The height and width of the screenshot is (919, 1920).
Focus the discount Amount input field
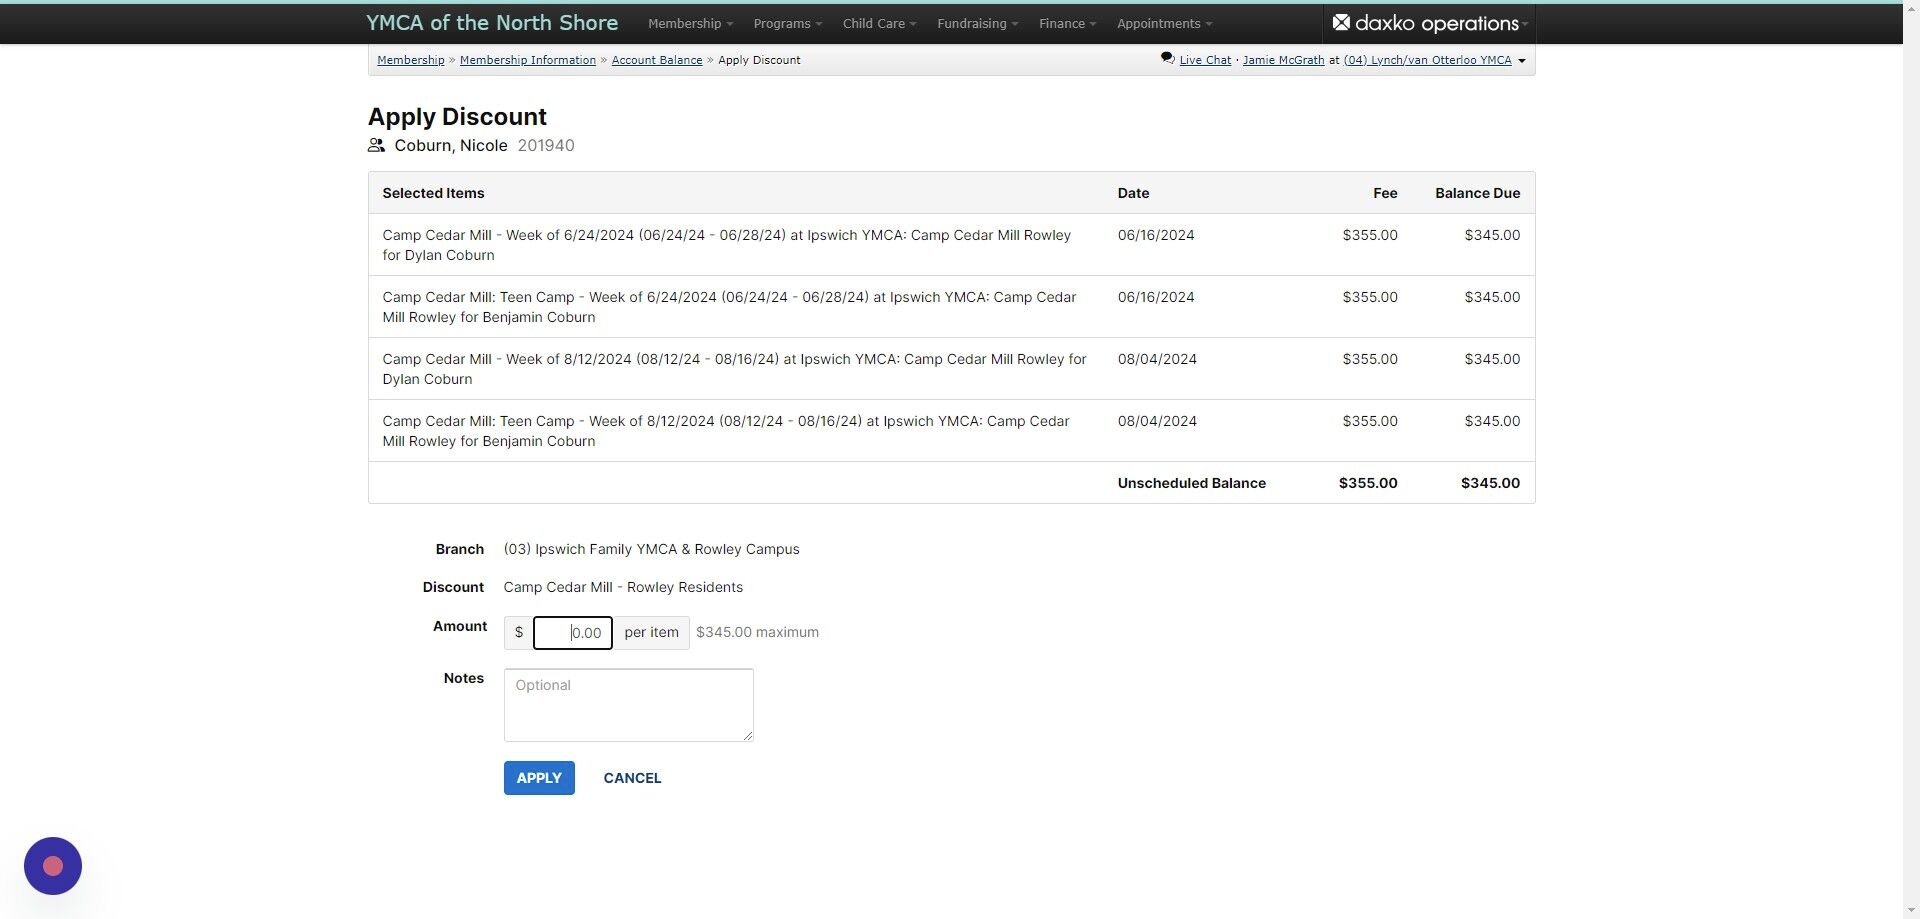pos(573,633)
